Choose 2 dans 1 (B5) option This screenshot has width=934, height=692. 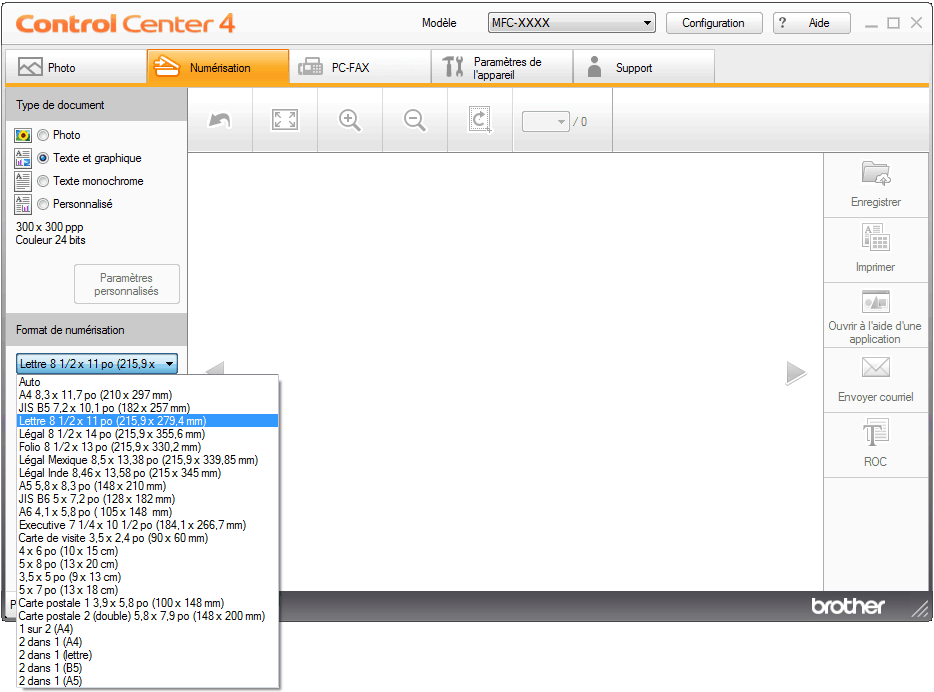[148, 668]
